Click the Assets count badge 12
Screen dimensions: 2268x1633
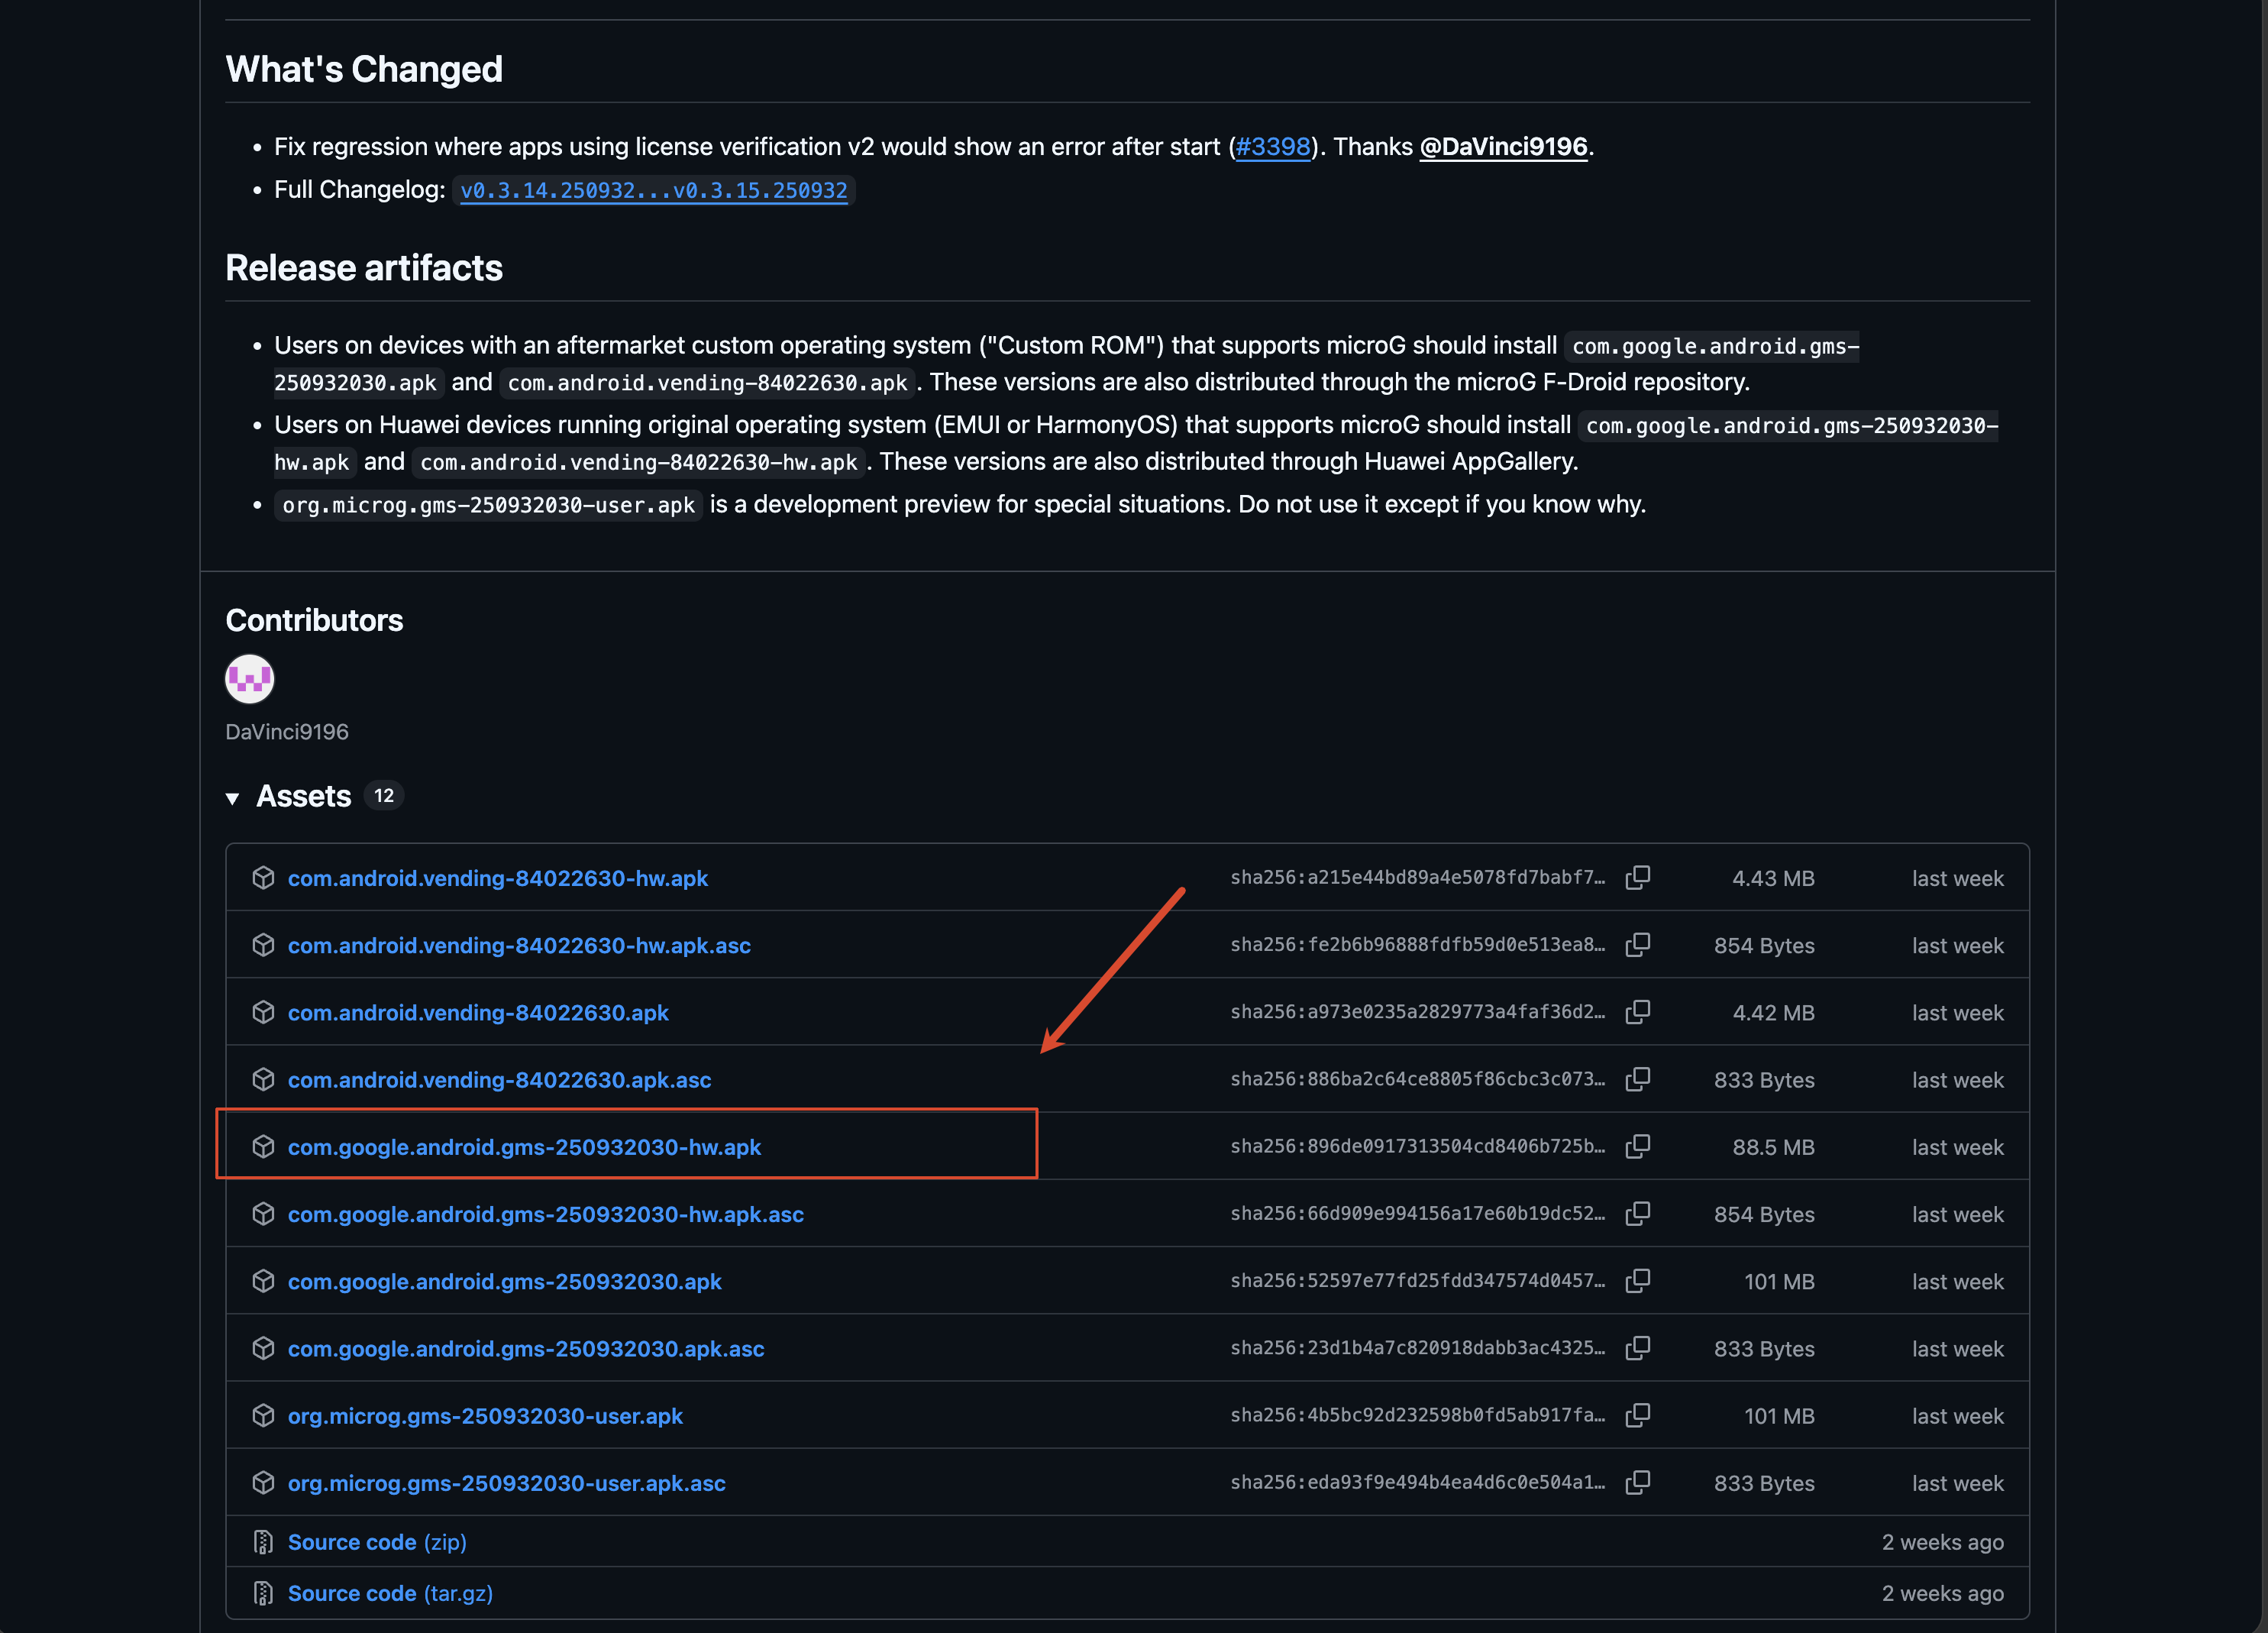tap(384, 796)
